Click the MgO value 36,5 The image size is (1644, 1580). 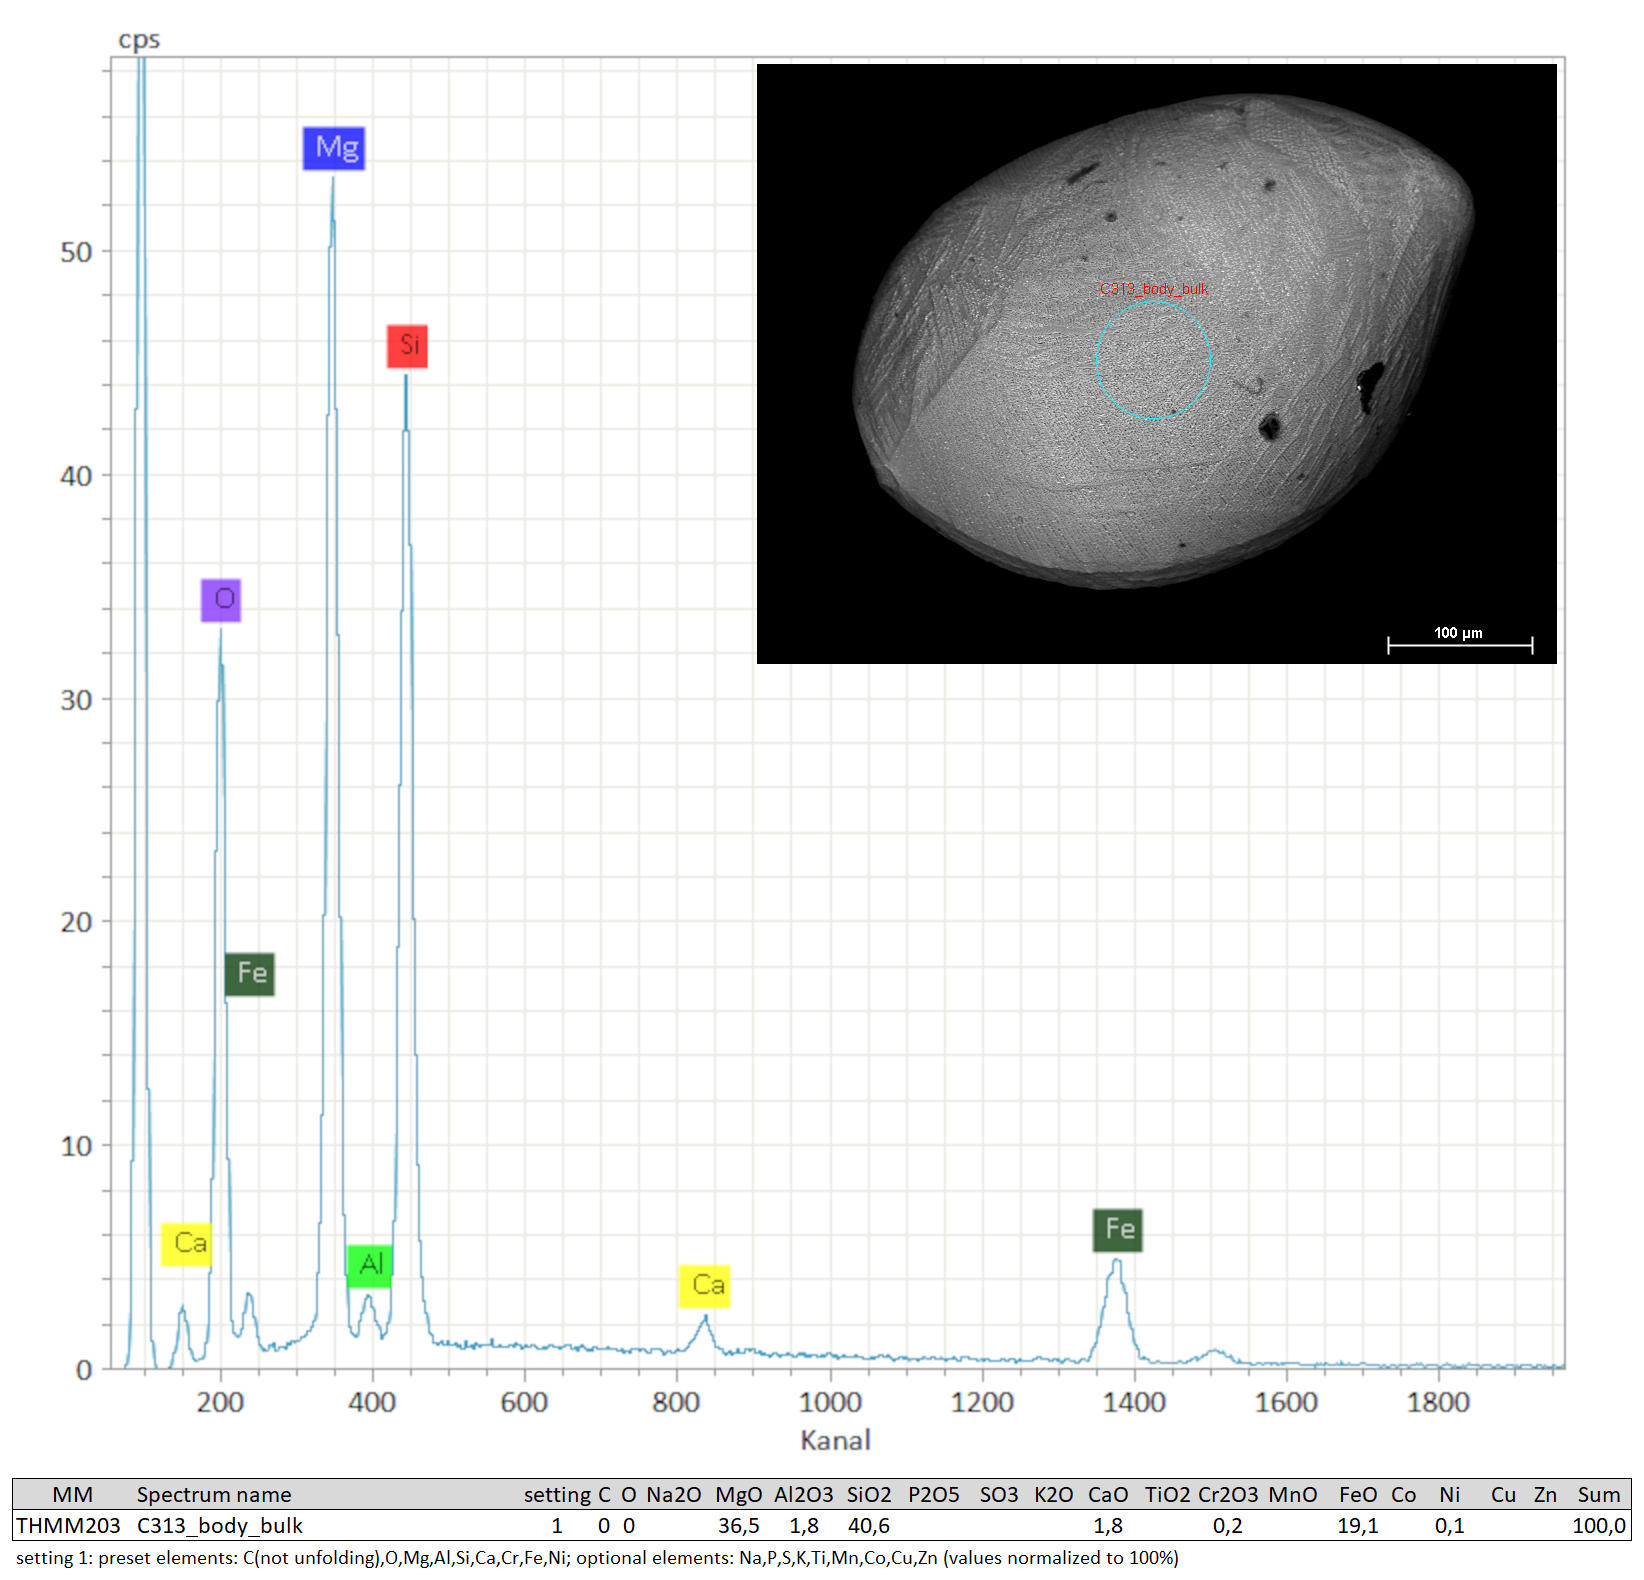pyautogui.click(x=738, y=1526)
